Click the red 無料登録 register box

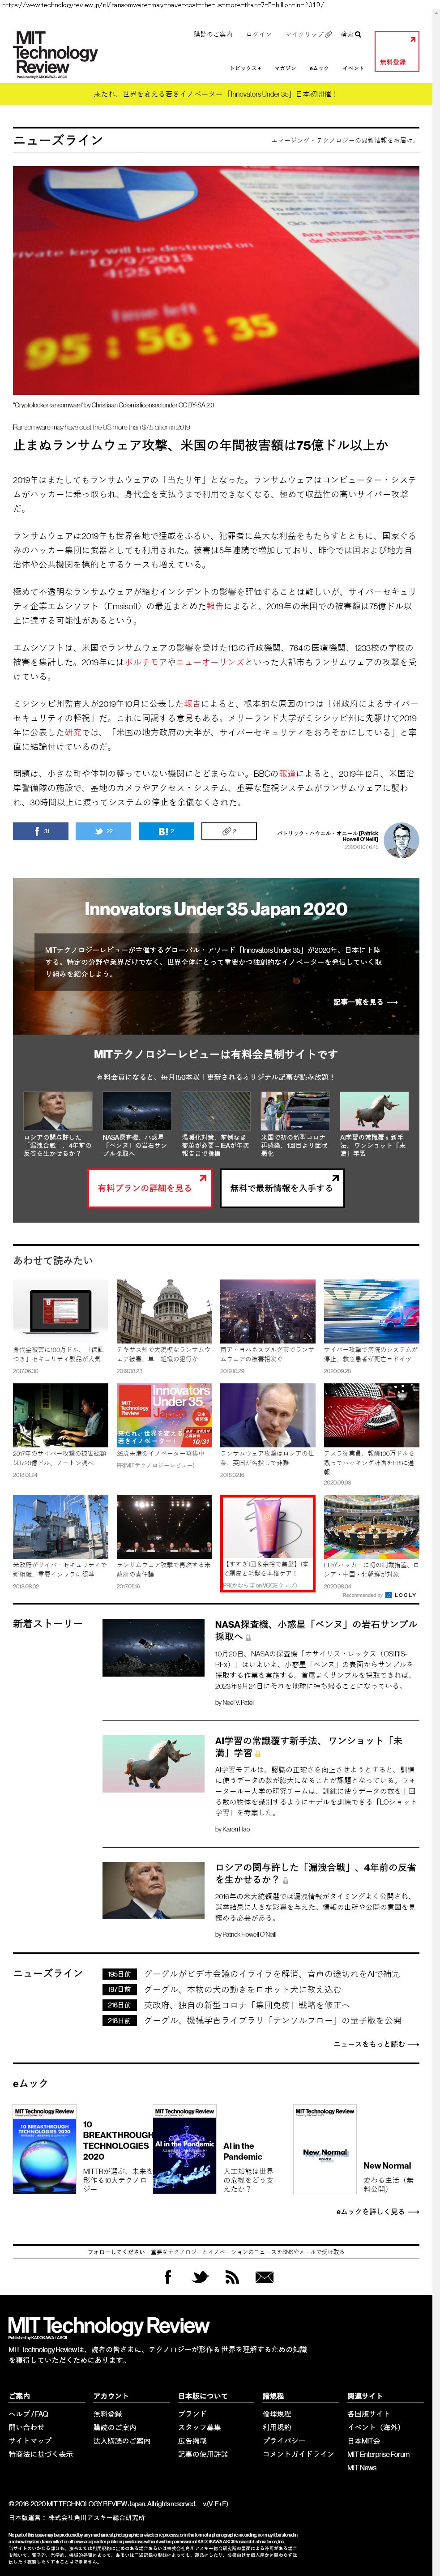tap(396, 51)
